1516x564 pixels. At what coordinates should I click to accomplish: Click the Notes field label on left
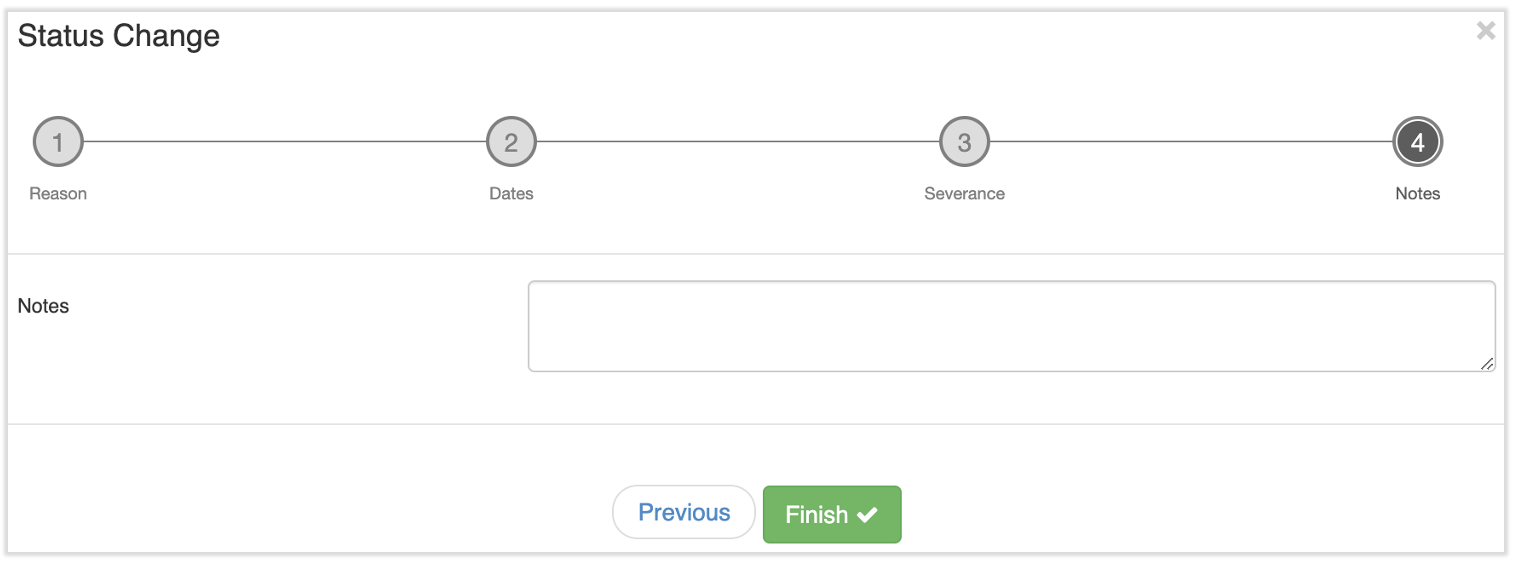(x=43, y=306)
